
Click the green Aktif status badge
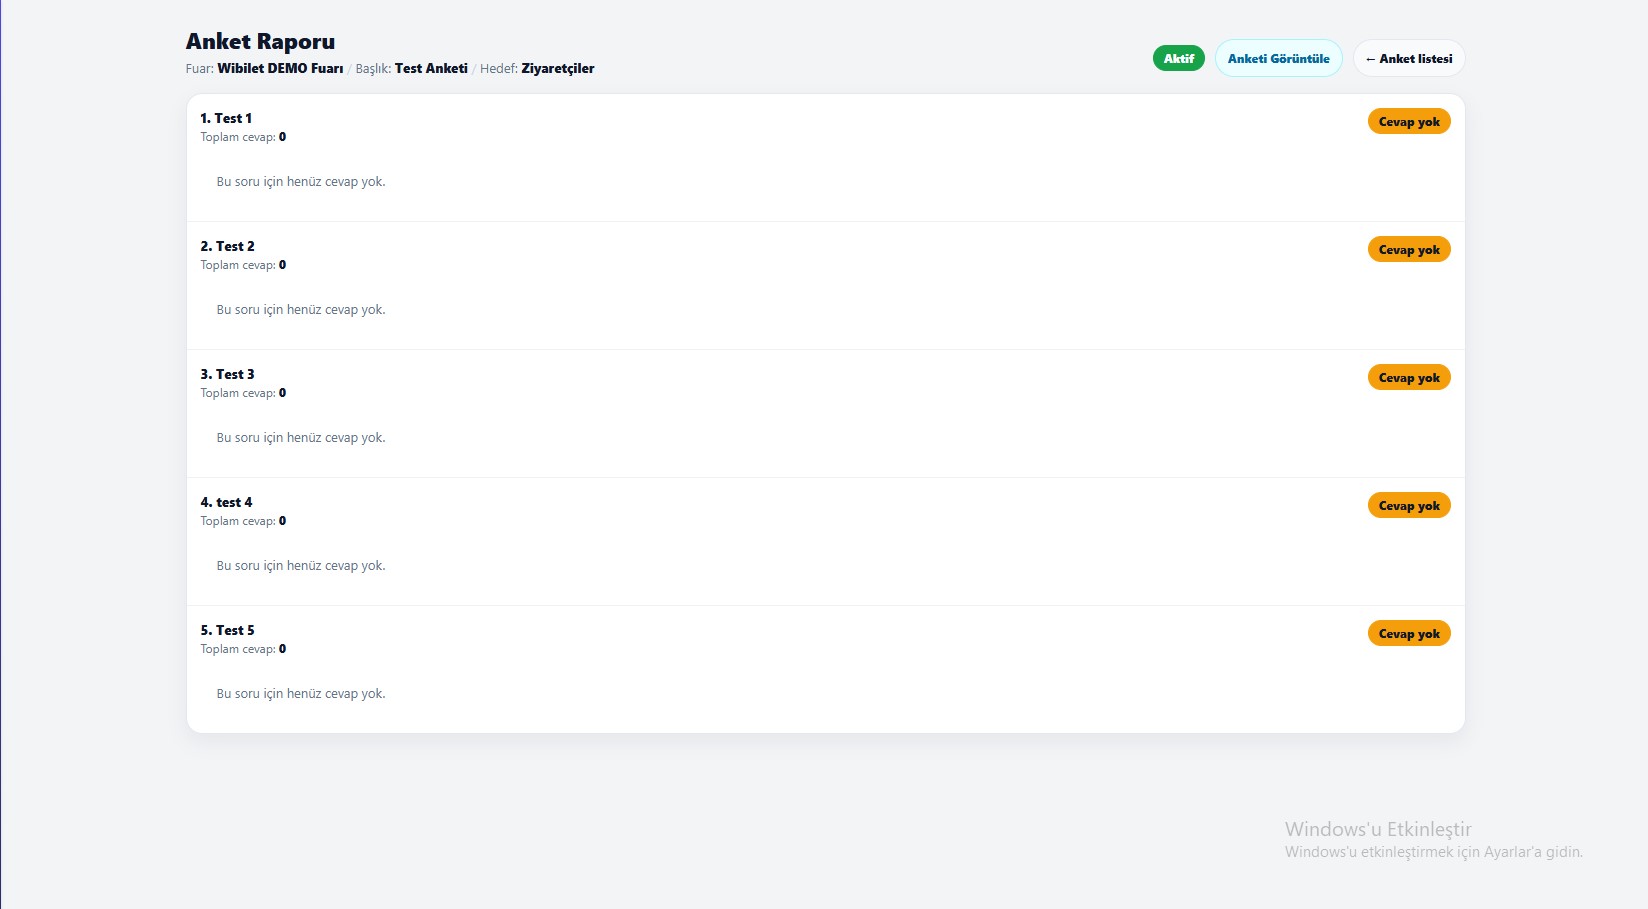(1178, 59)
